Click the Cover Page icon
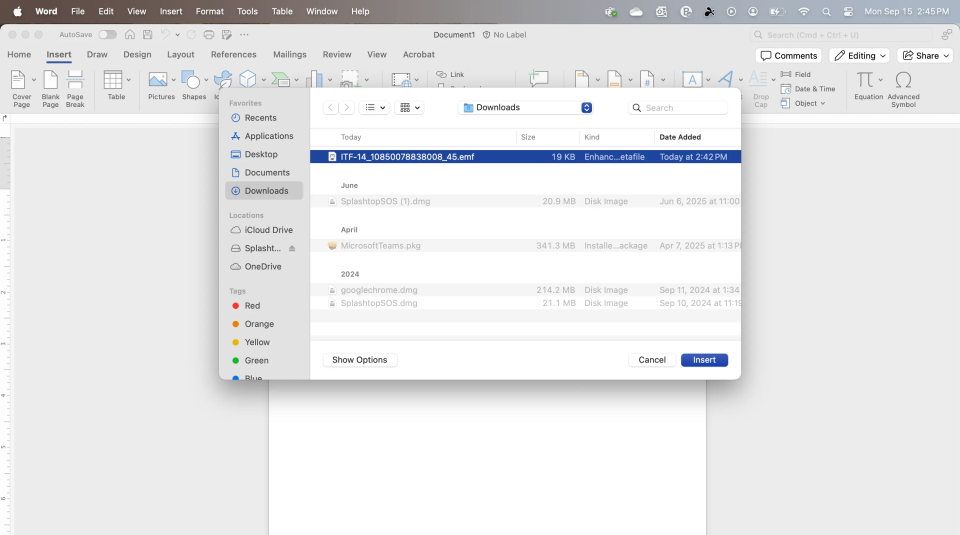This screenshot has width=960, height=535. point(19,81)
